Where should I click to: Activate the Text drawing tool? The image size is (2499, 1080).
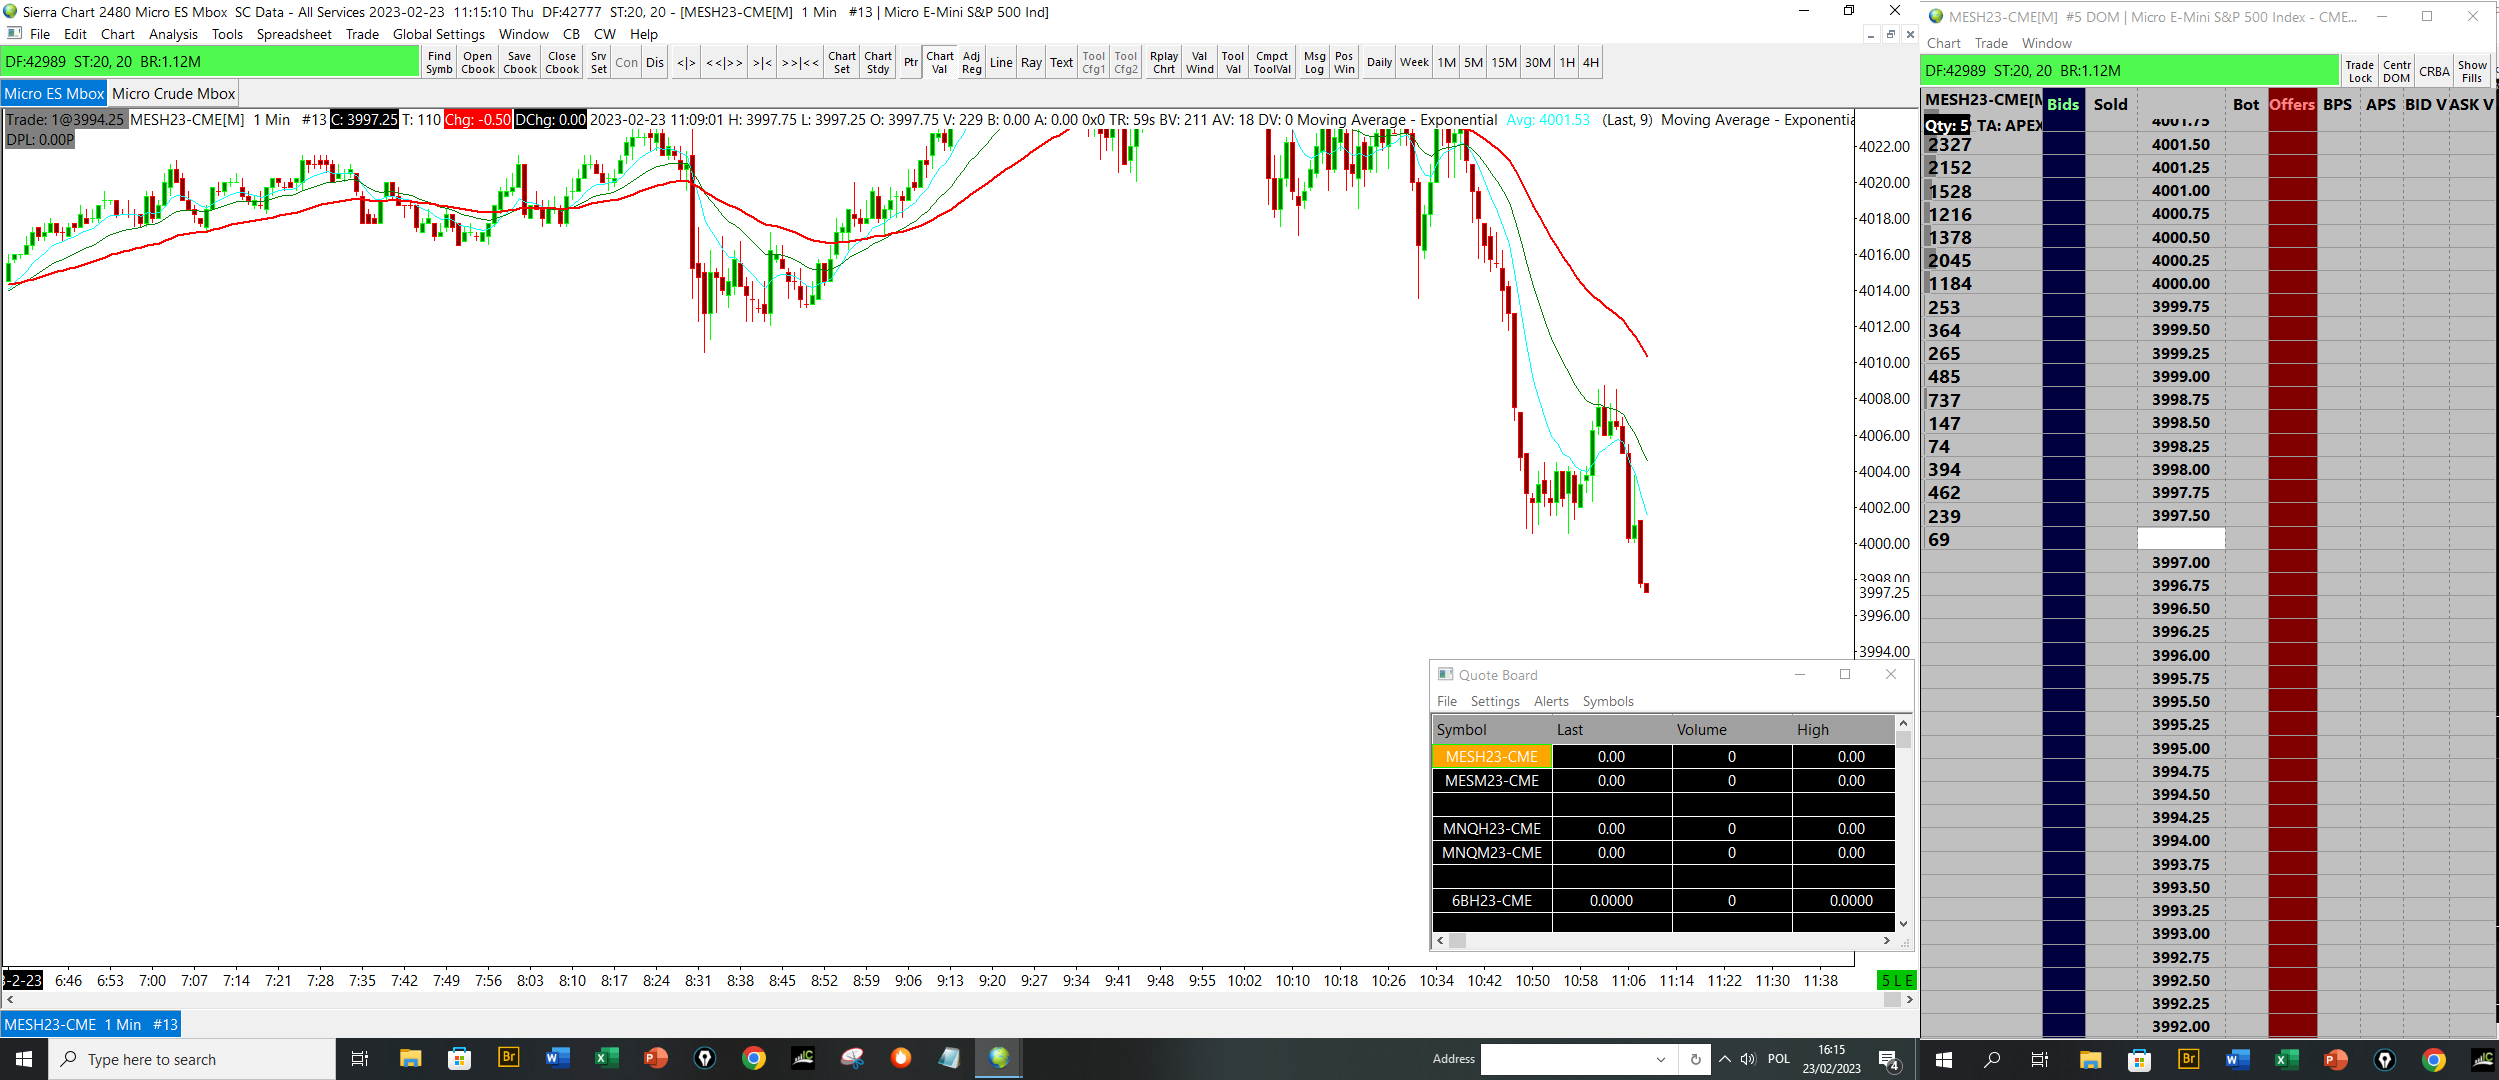1061,62
